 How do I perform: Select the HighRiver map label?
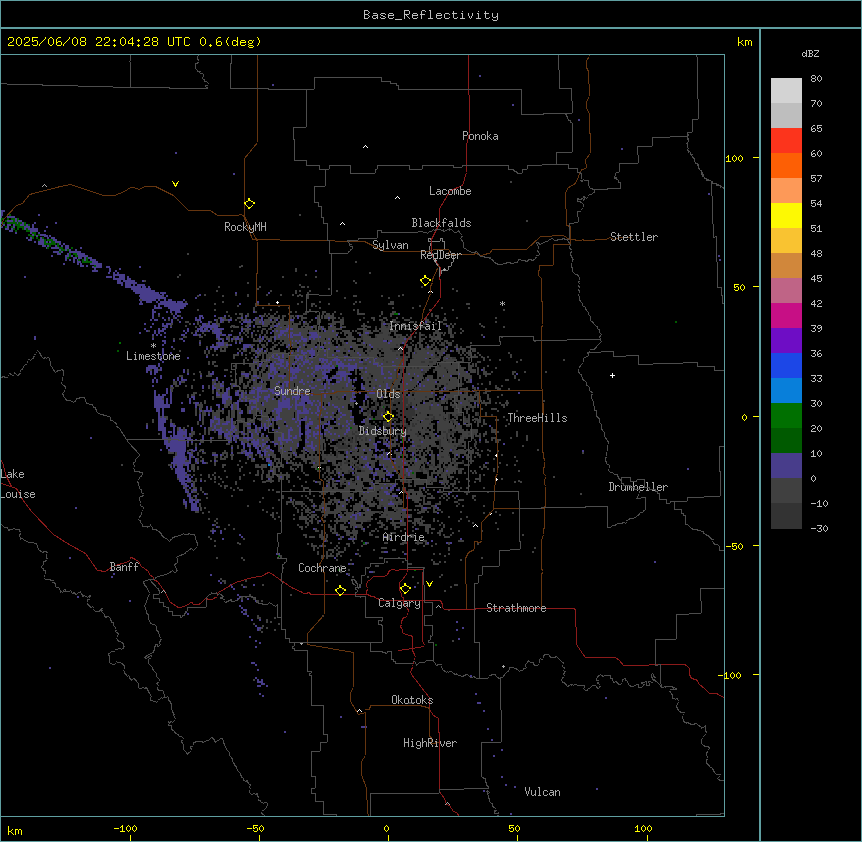click(x=430, y=743)
